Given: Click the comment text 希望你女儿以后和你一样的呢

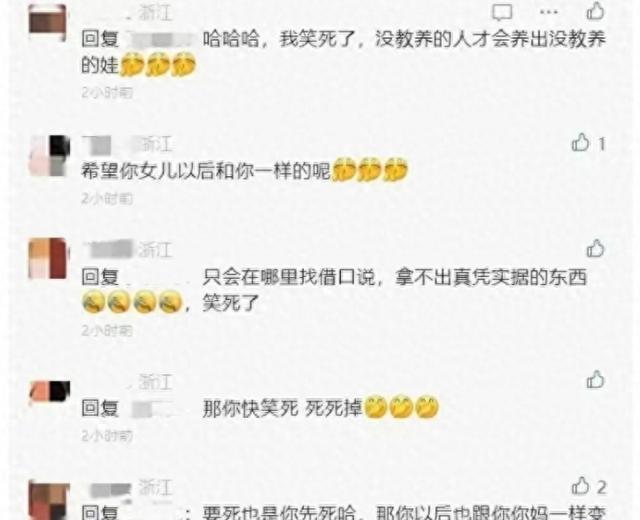Looking at the screenshot, I should point(206,171).
